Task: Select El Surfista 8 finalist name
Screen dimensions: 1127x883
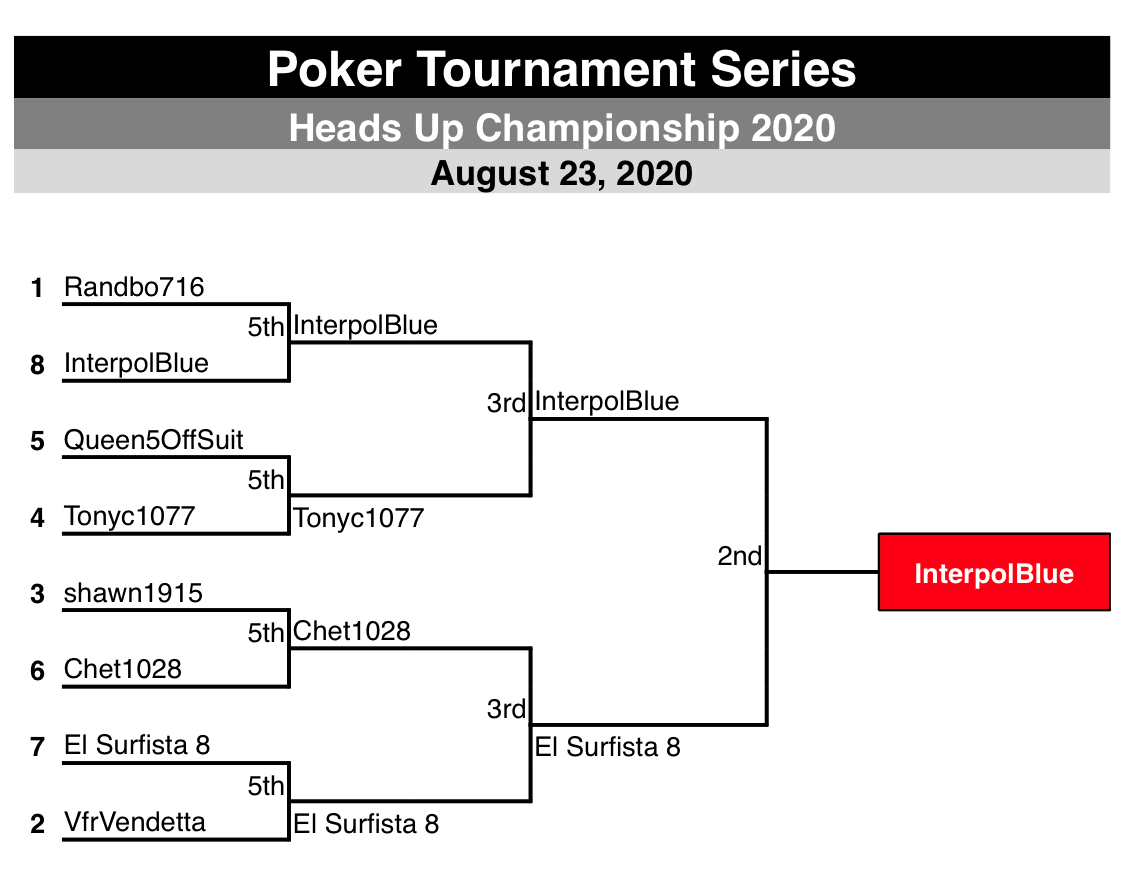Action: 608,747
